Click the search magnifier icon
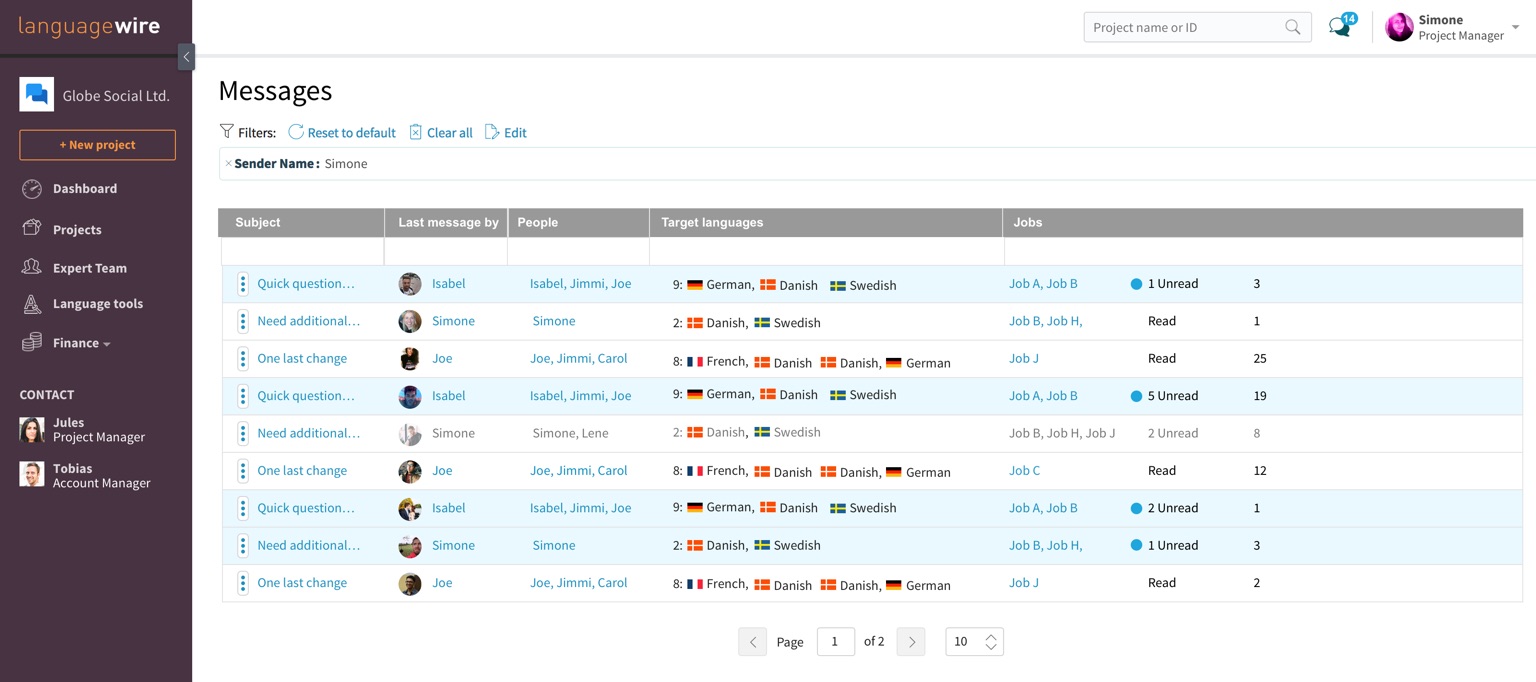 tap(1293, 27)
